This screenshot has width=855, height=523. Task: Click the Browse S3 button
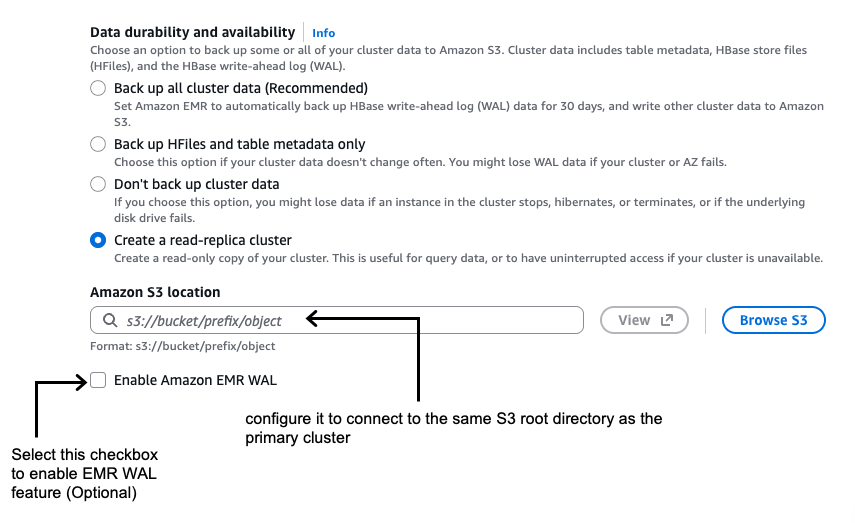(773, 321)
